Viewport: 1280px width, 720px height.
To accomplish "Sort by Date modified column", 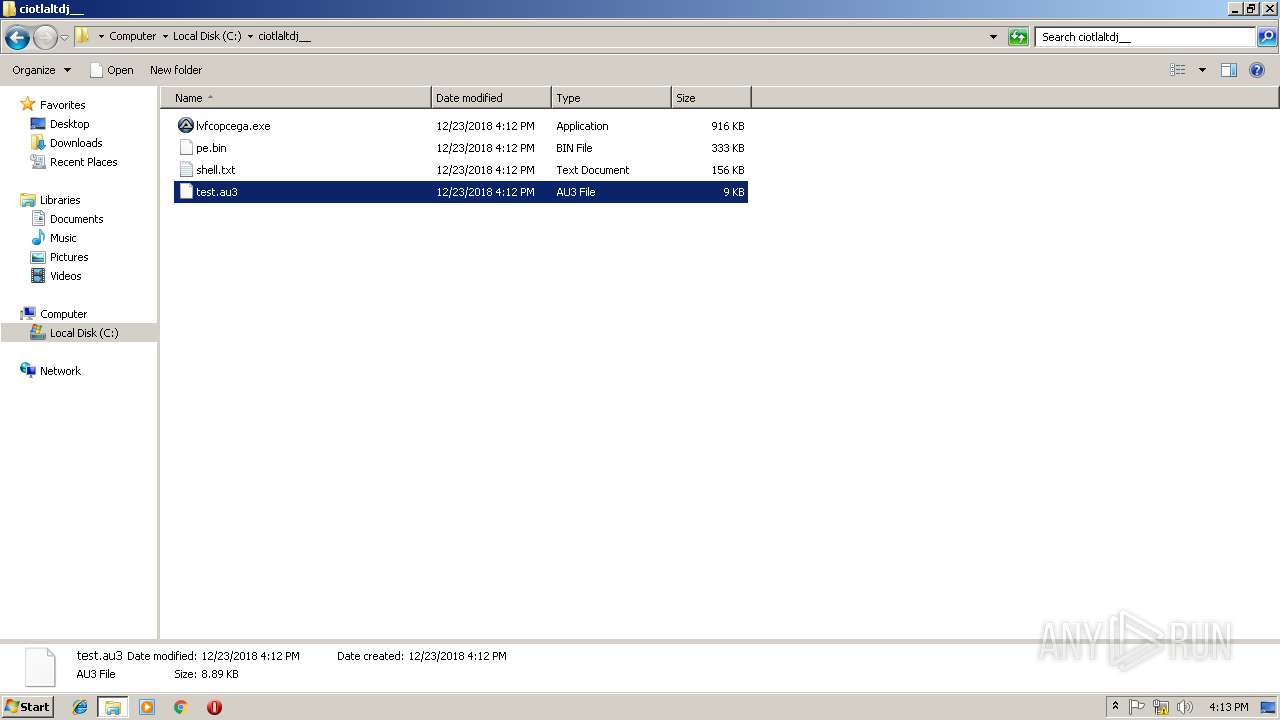I will pyautogui.click(x=491, y=98).
